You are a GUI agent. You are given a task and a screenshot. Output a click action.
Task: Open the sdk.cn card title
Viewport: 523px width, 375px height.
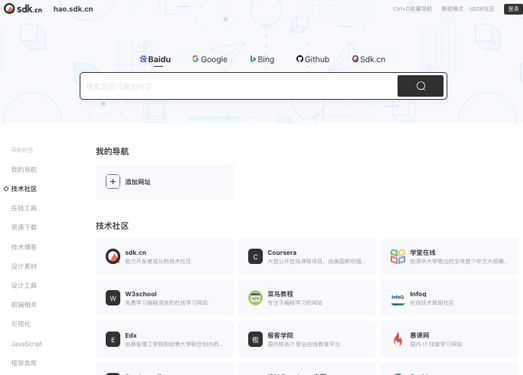[x=136, y=253]
